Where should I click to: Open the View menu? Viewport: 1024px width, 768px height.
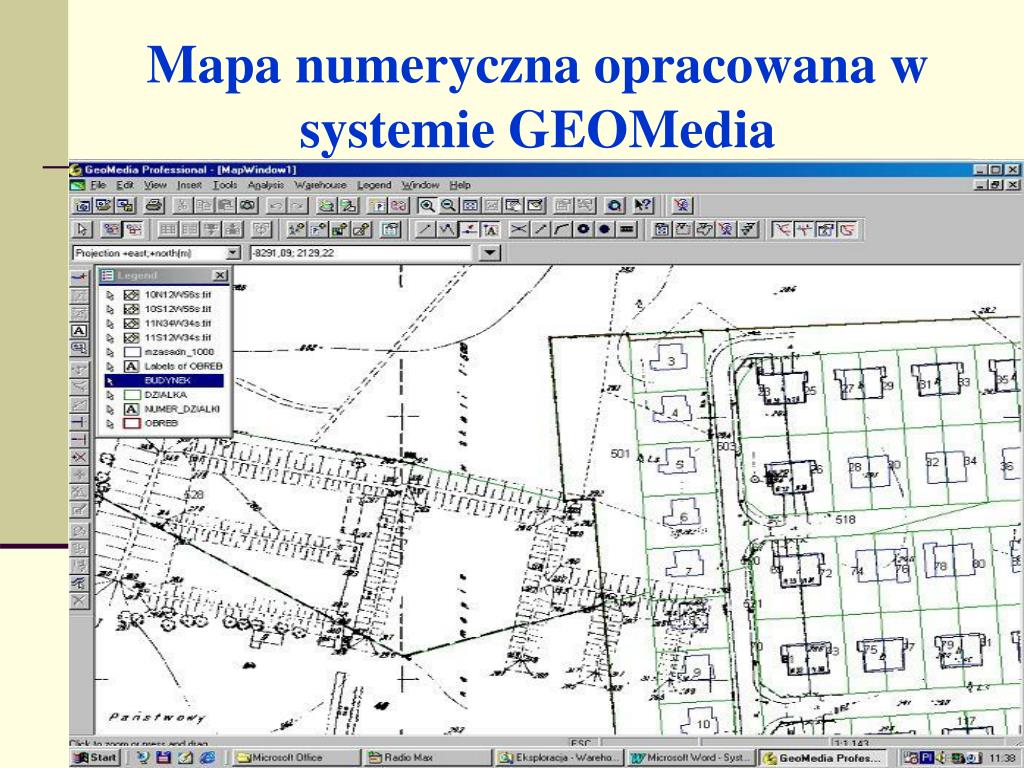[155, 185]
